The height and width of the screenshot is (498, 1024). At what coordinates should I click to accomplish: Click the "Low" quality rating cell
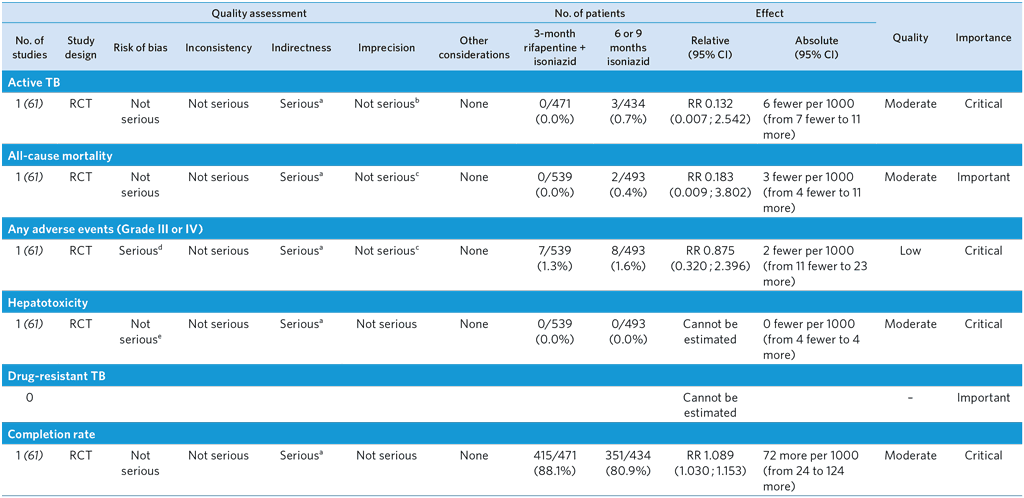[909, 251]
